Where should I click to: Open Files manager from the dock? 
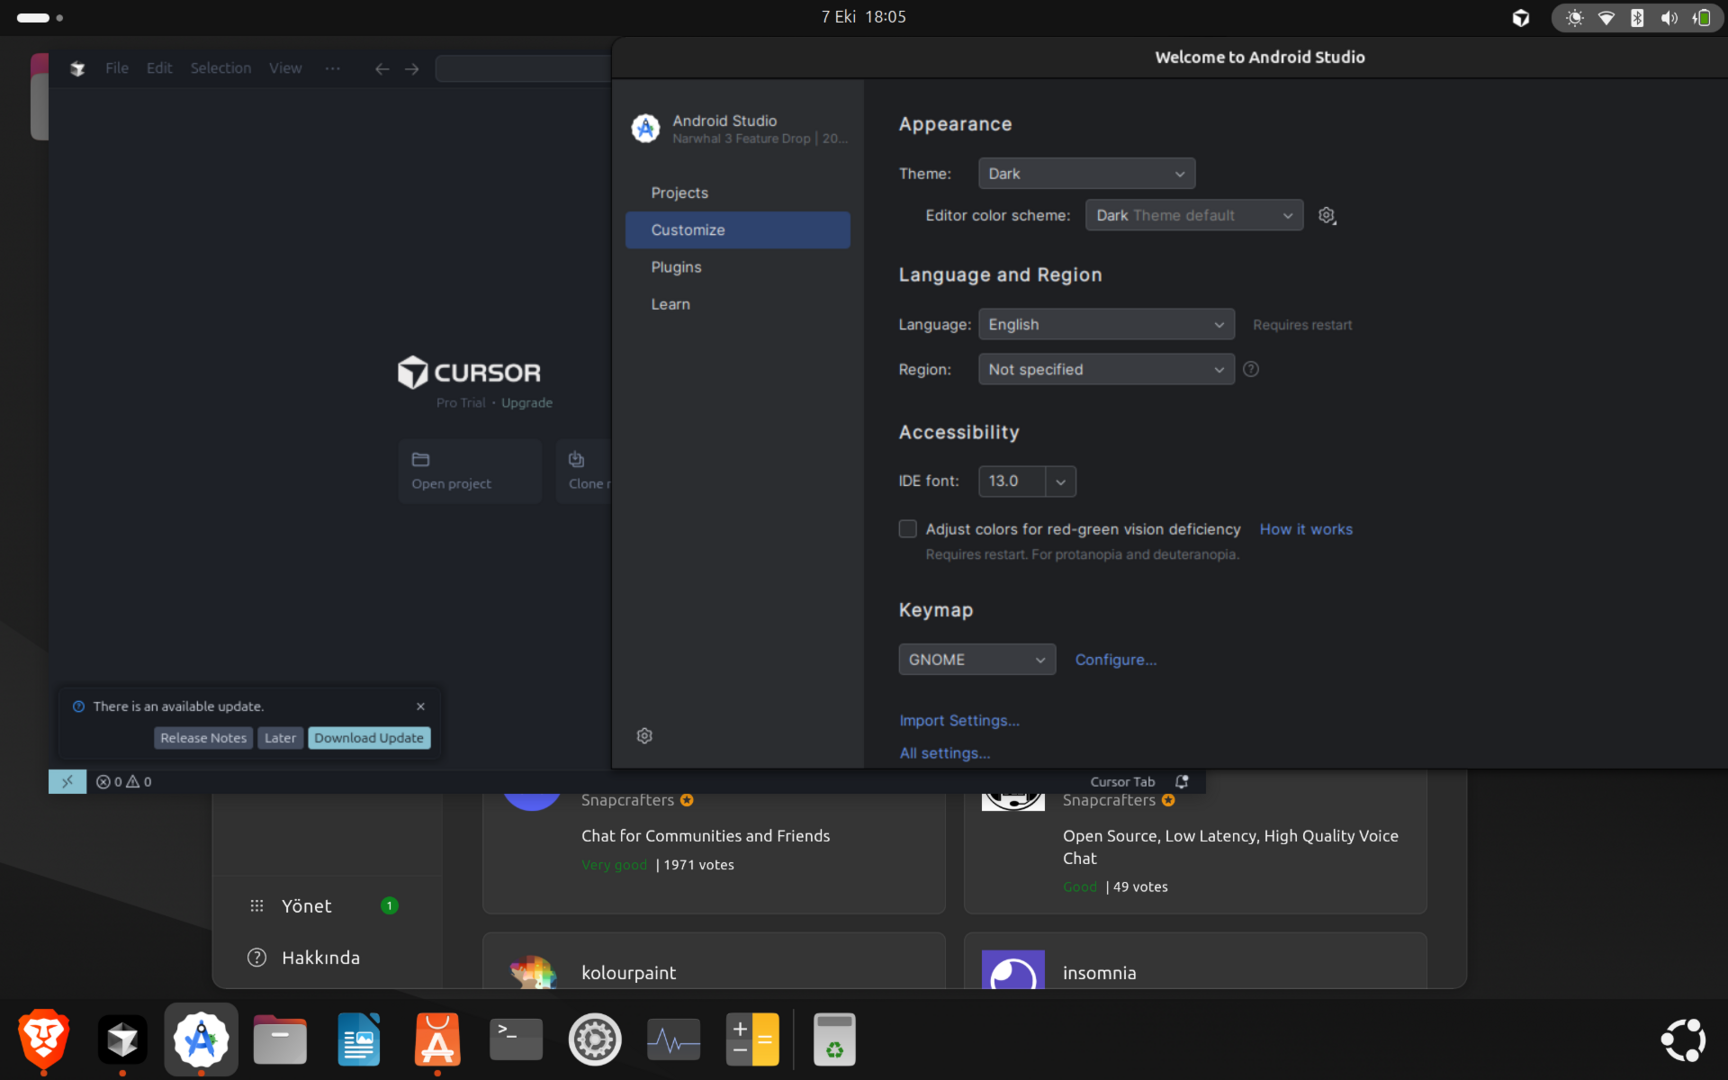click(x=280, y=1039)
